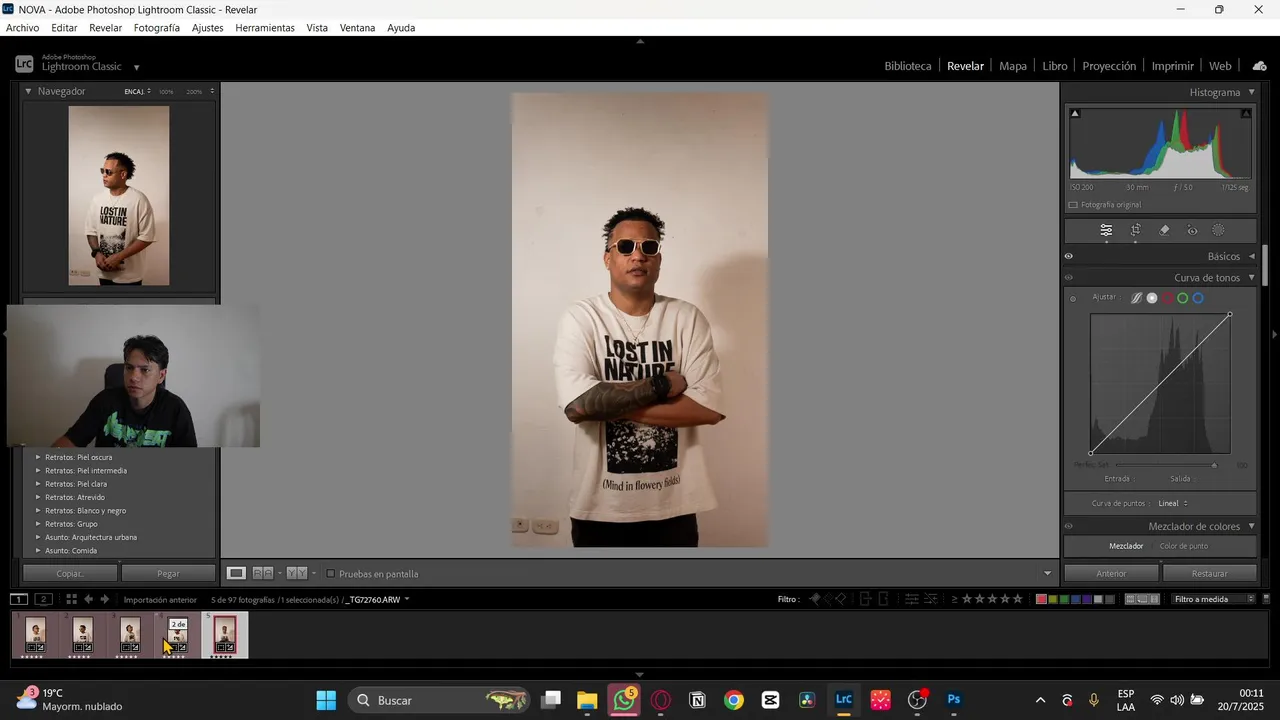
Task: Open the Herramientas menu
Action: pos(265,28)
